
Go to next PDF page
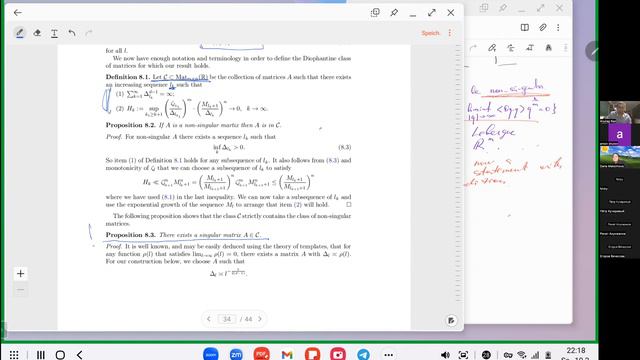coord(260,319)
